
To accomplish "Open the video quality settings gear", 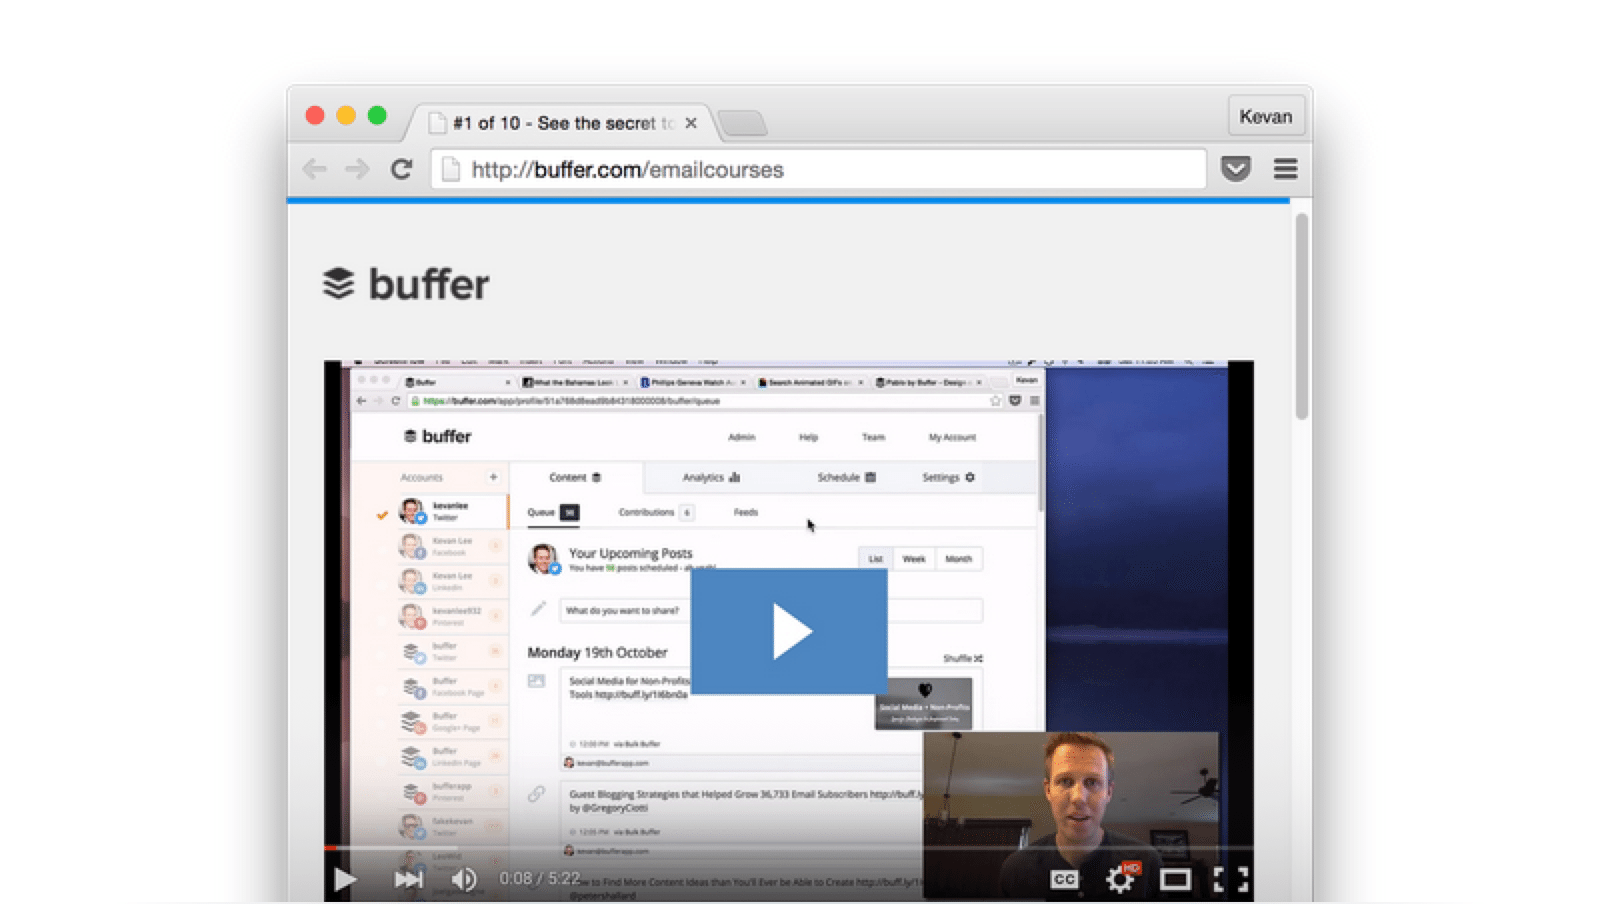I will (x=1120, y=879).
